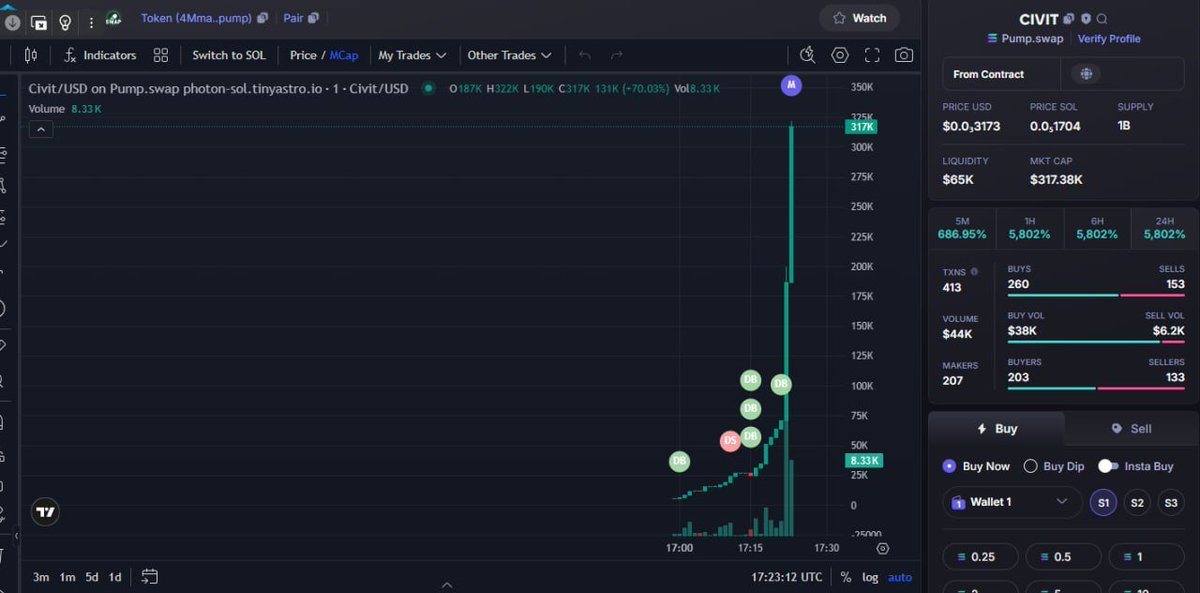Screen dimensions: 1200x593
Task: Toggle the percent scale mode
Action: [845, 577]
